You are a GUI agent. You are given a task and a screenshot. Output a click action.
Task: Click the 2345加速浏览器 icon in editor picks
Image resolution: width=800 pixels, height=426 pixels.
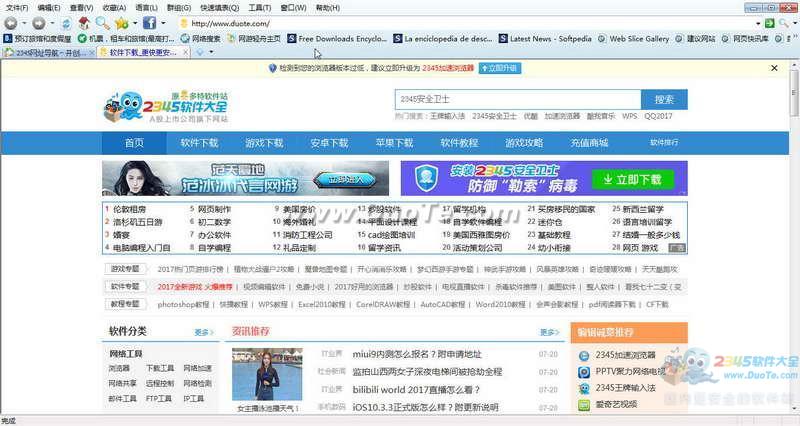584,355
